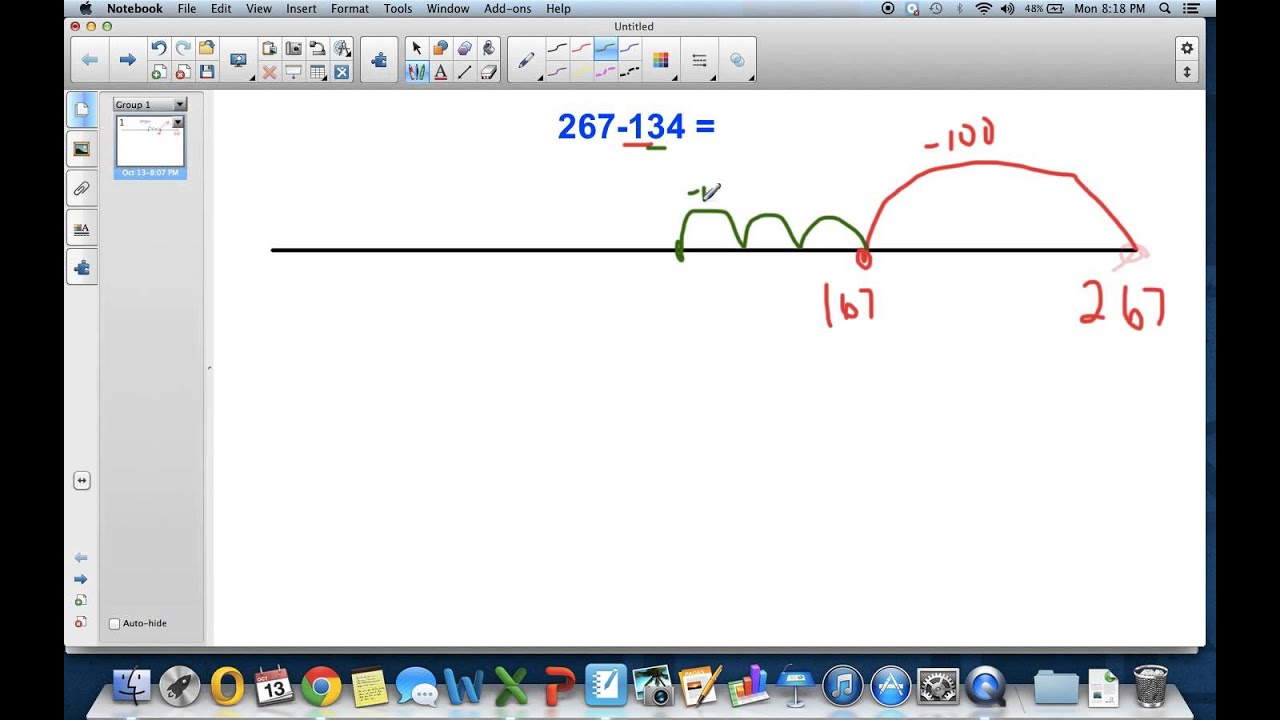
Task: Open Add-ons puzzle piece in toolbar
Action: point(379,60)
